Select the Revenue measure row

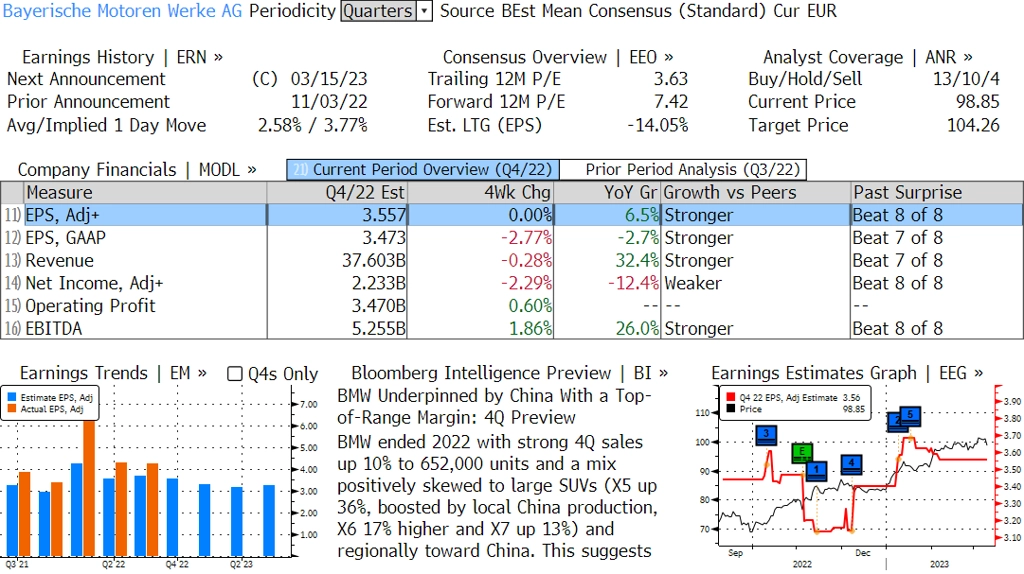click(x=512, y=261)
